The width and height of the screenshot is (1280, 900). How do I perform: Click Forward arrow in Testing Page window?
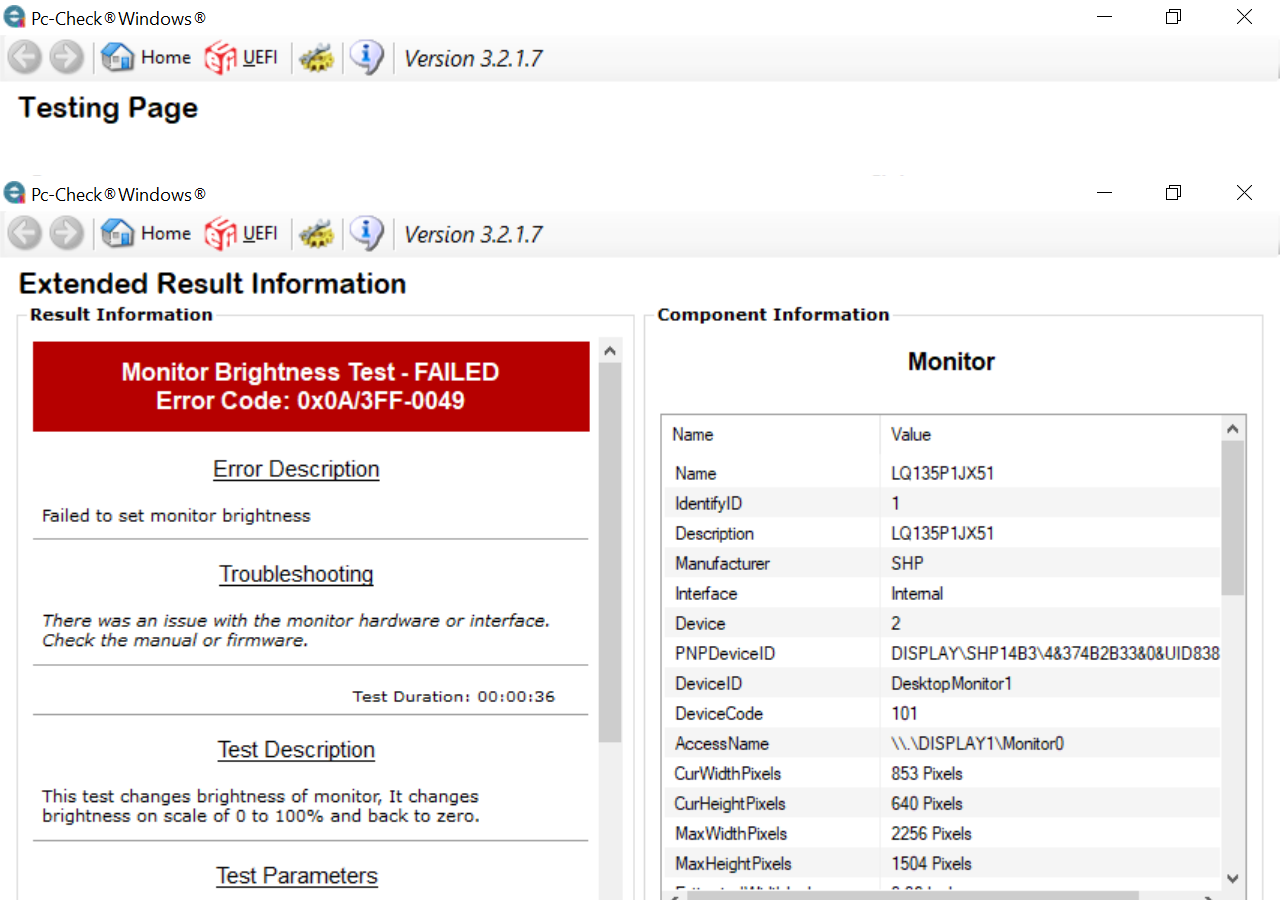coord(66,58)
